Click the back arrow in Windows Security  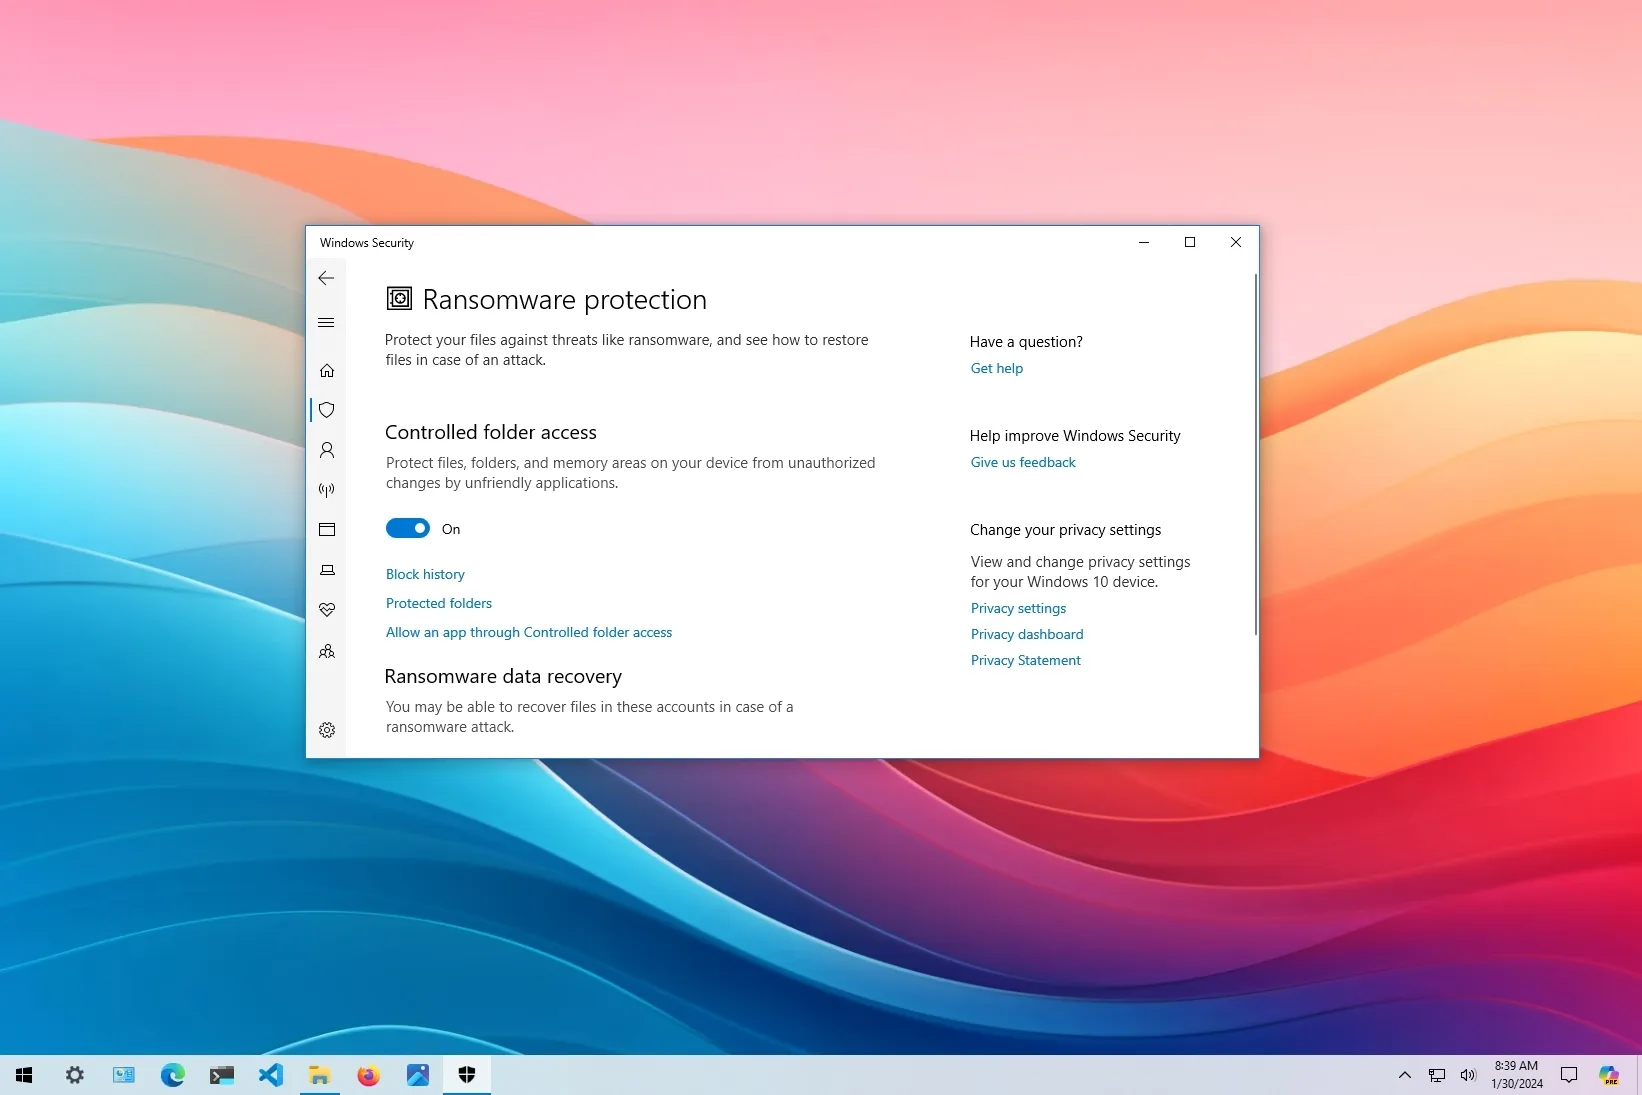[x=326, y=278]
